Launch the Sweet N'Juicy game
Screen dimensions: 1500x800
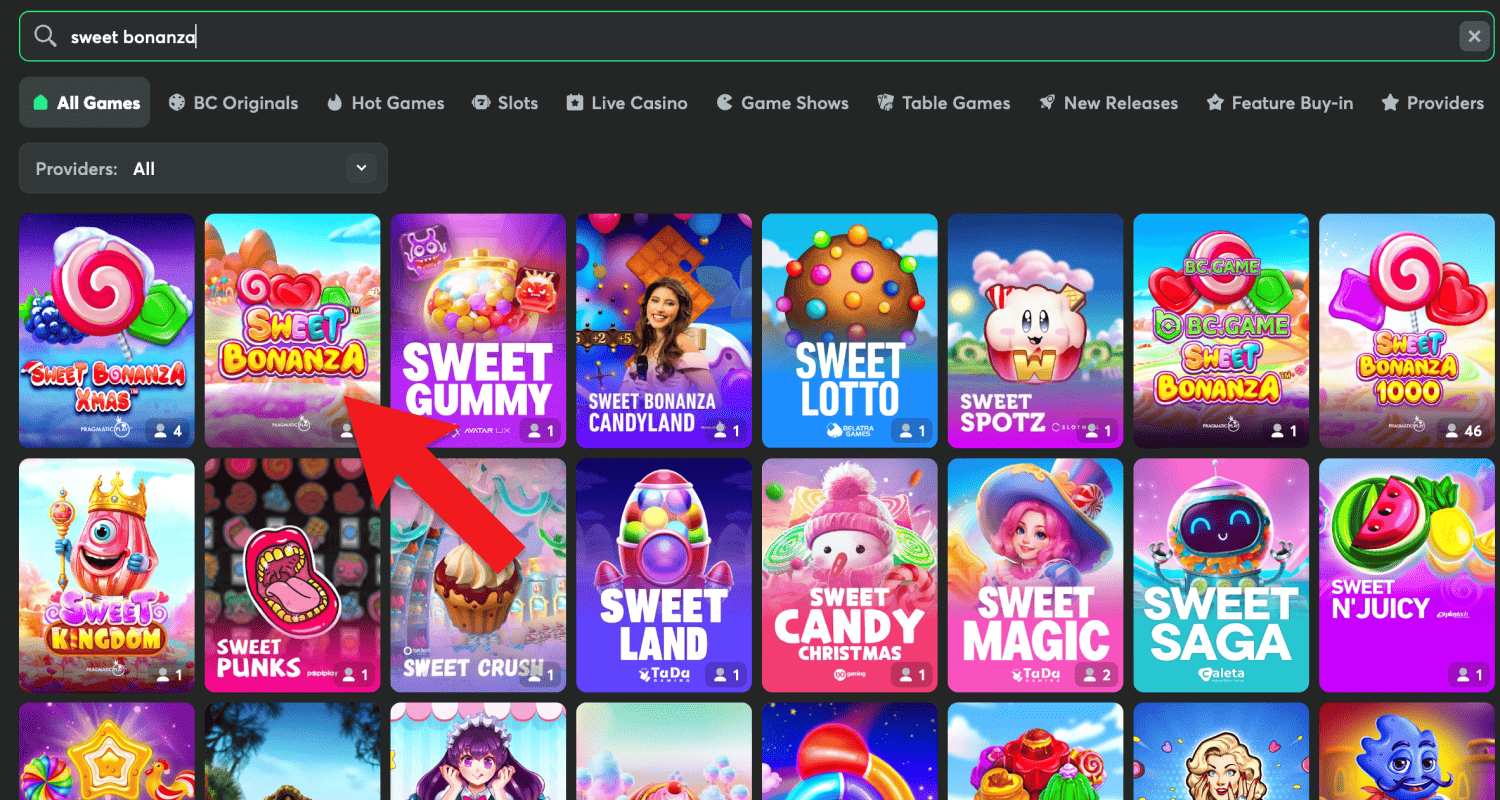tap(1407, 575)
